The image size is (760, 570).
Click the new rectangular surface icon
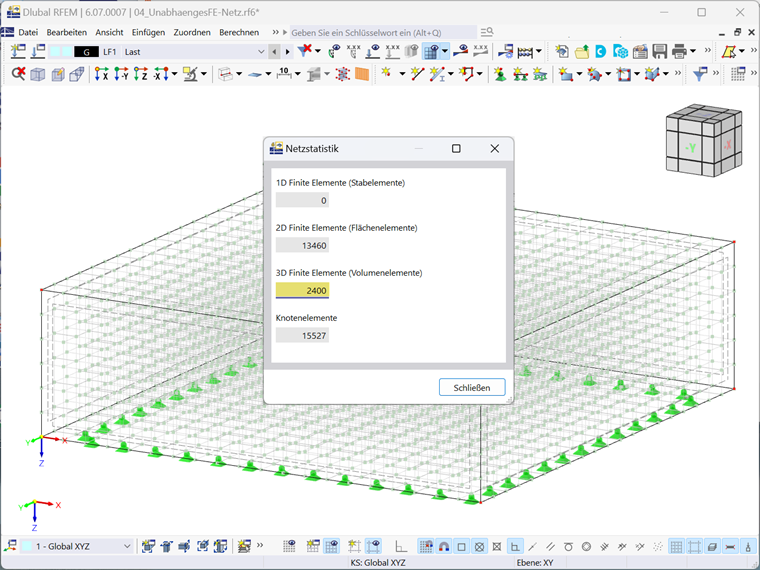coord(565,74)
